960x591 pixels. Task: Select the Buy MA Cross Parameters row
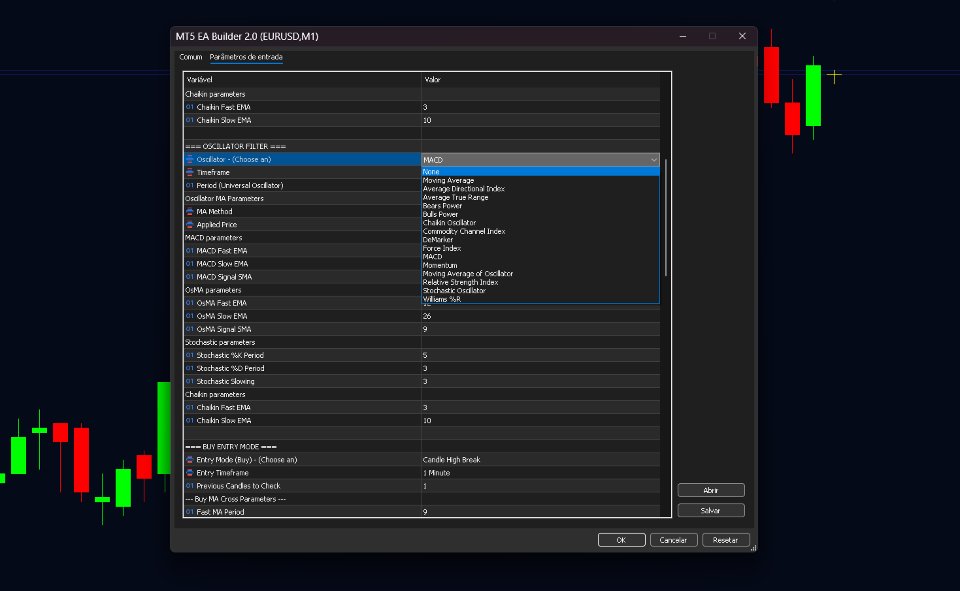pyautogui.click(x=422, y=499)
